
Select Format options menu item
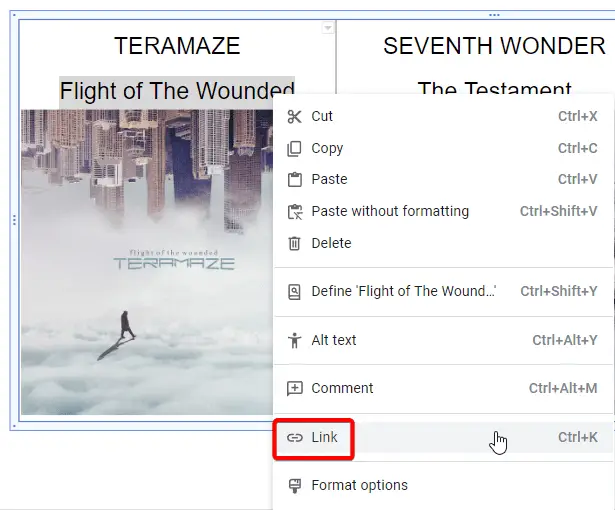tap(443, 486)
